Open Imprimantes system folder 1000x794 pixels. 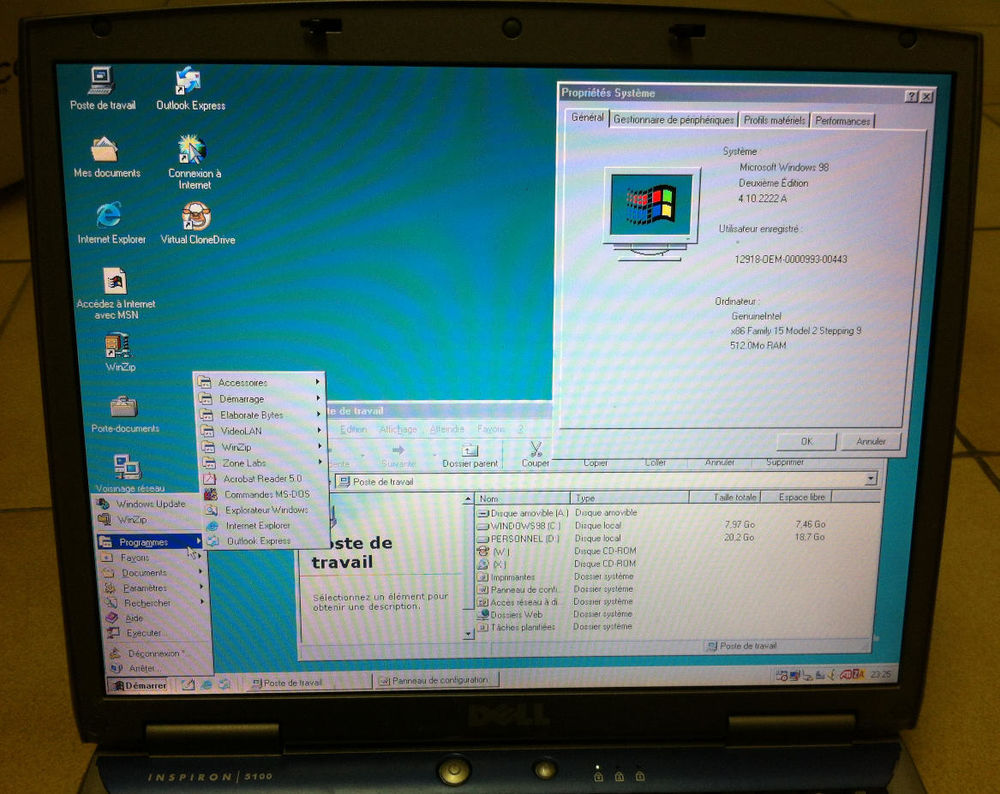click(506, 577)
